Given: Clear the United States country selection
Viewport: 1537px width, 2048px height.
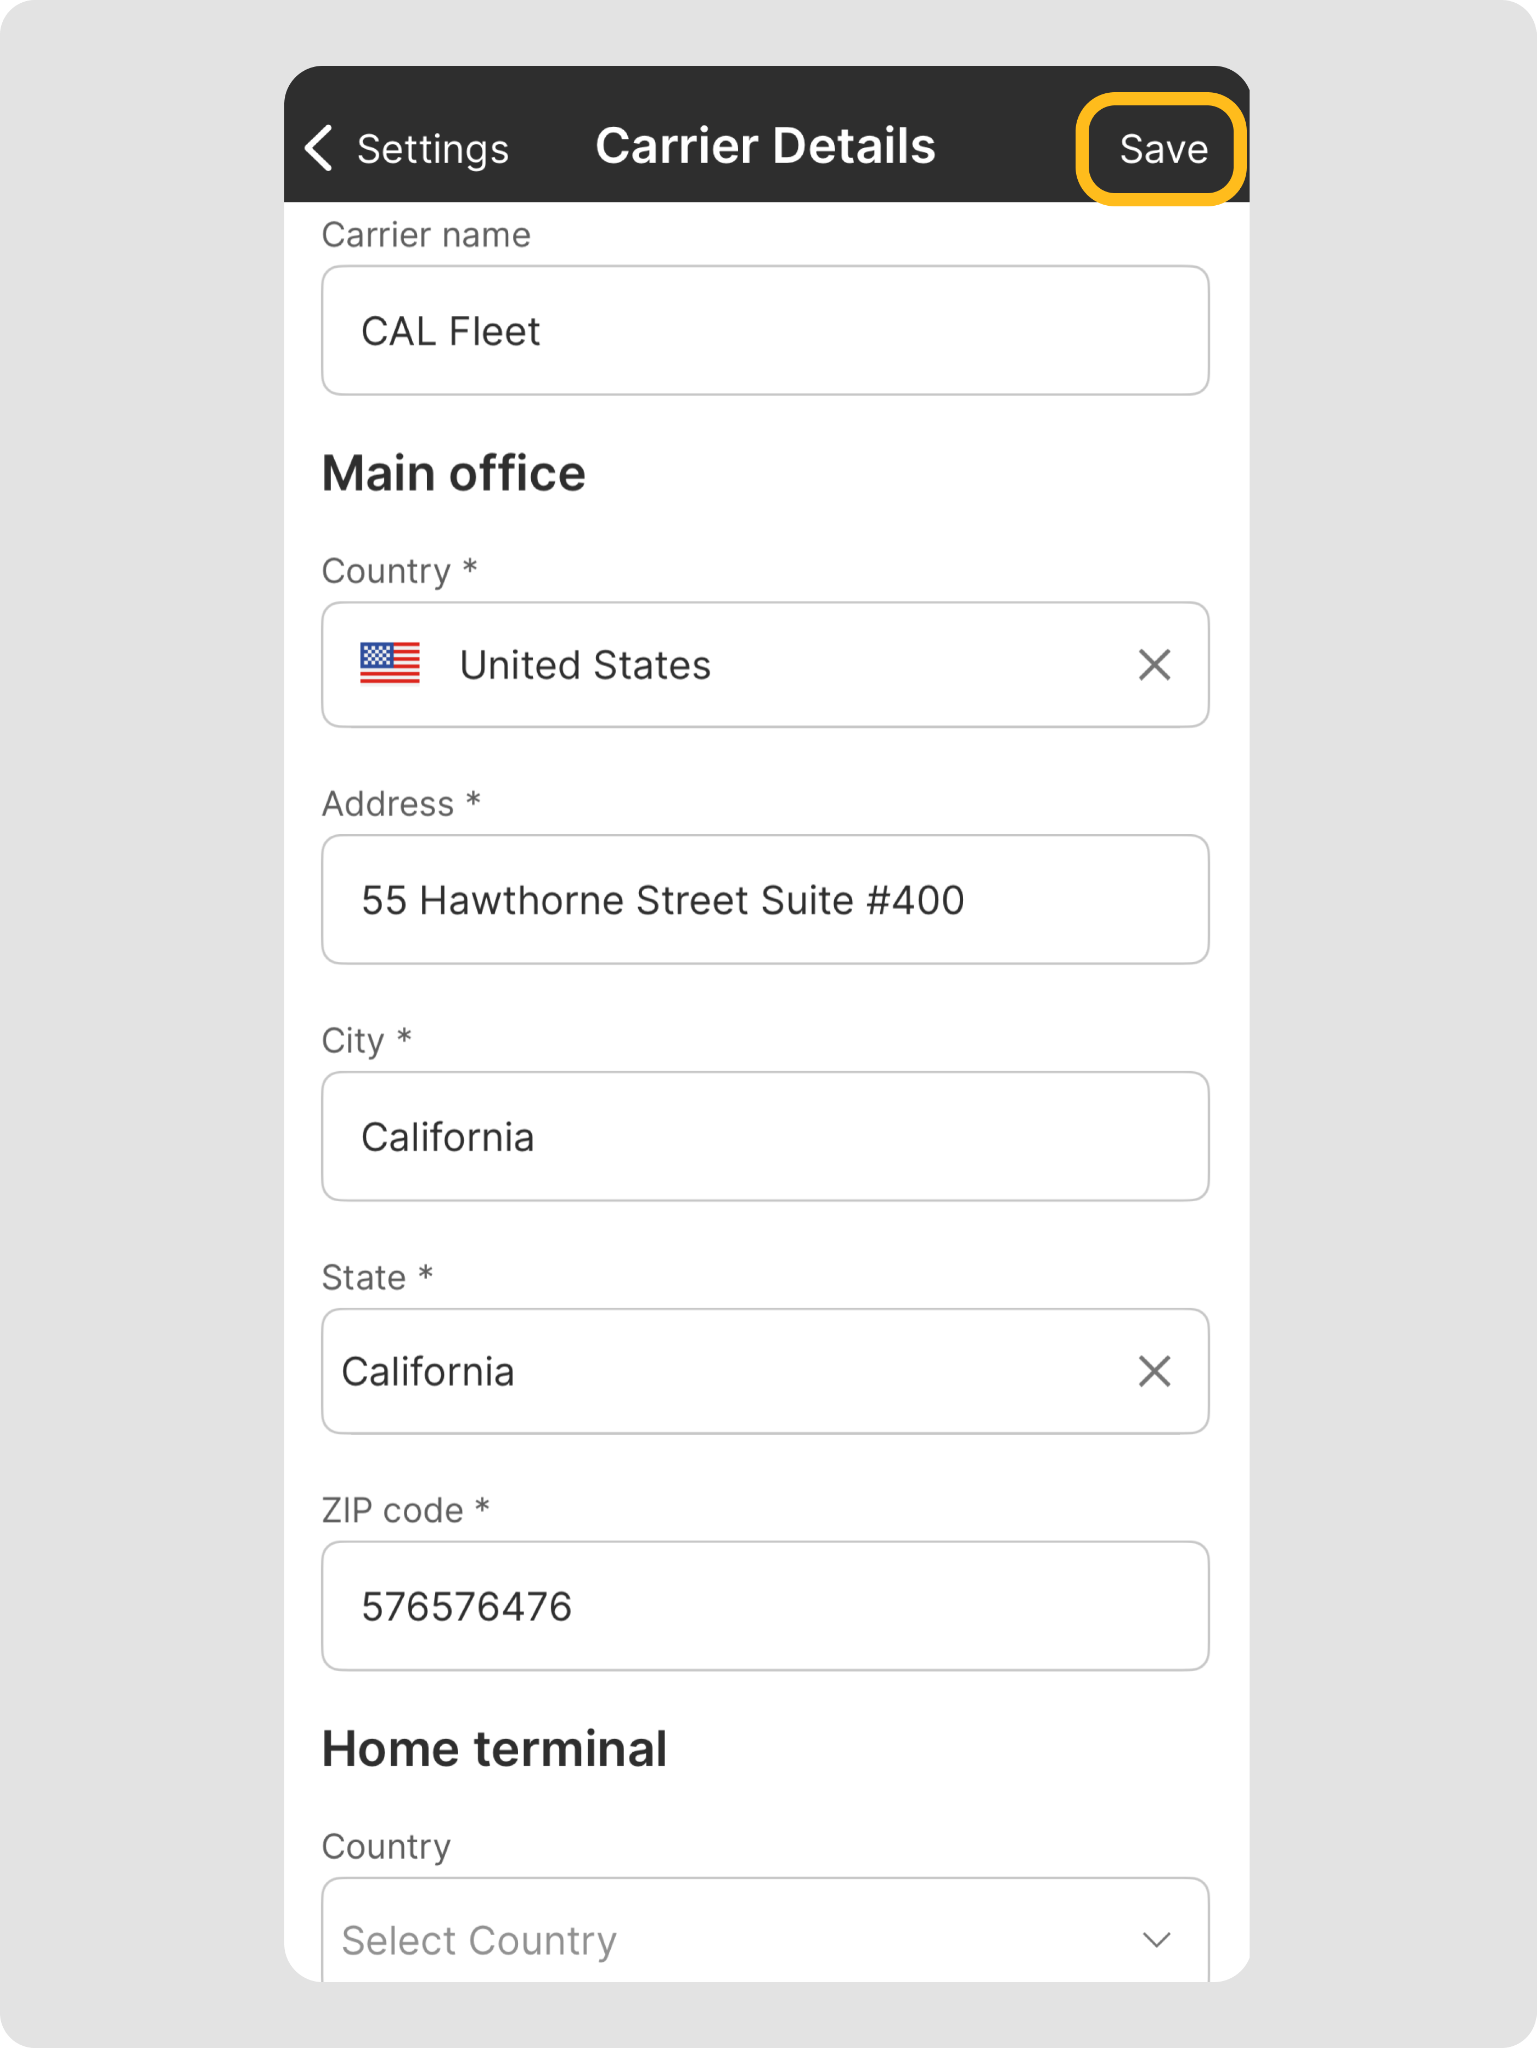Looking at the screenshot, I should [x=1154, y=665].
